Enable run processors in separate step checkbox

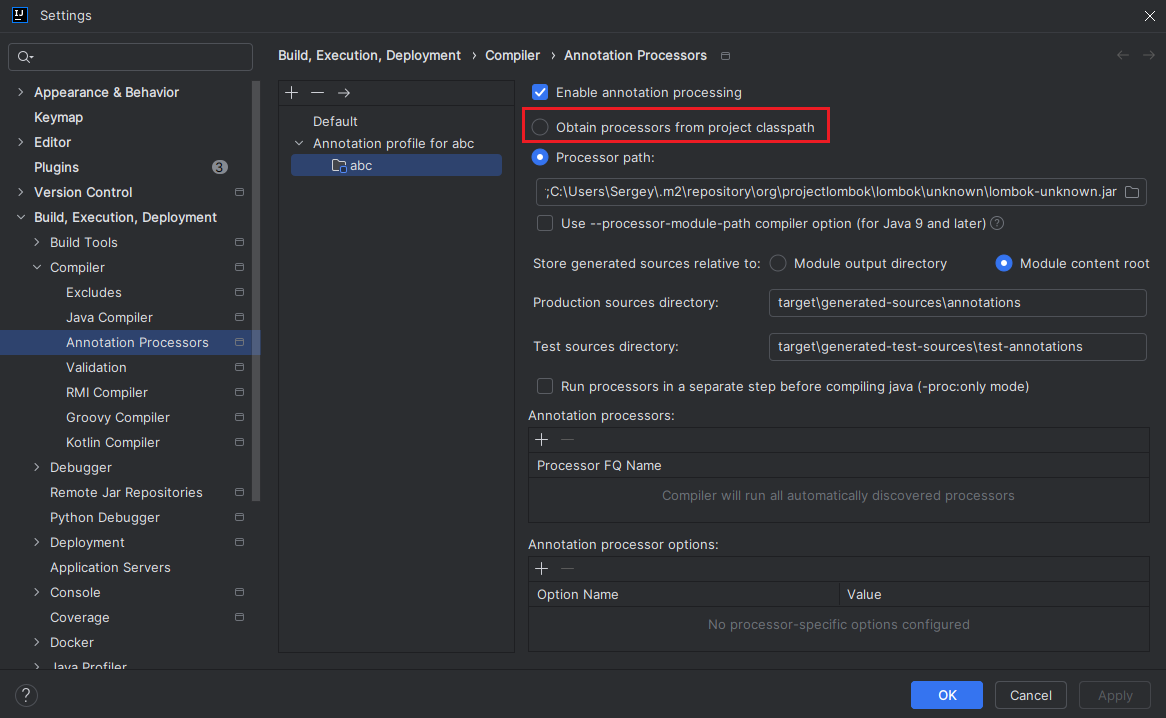[545, 386]
